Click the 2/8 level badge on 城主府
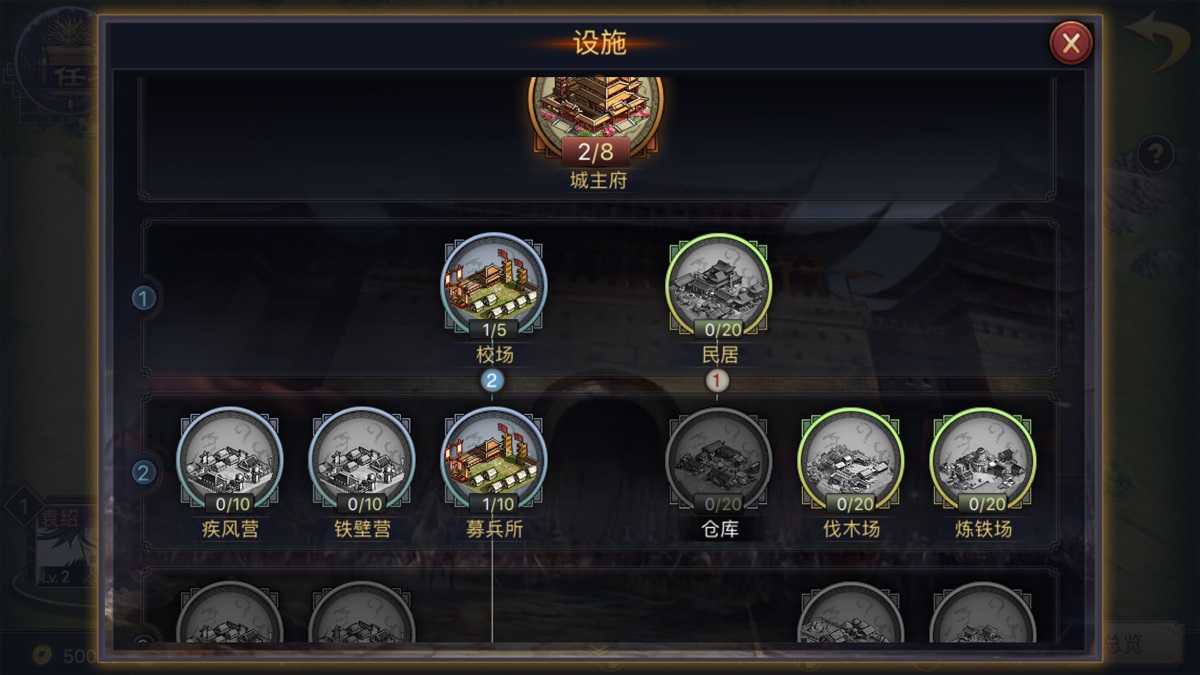 [596, 152]
